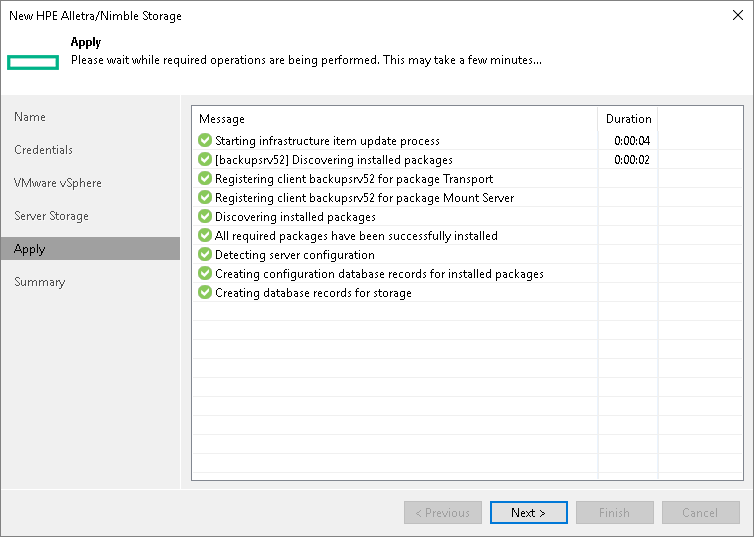The height and width of the screenshot is (537, 754).
Task: Select the 0:00:02 duration value
Action: [632, 160]
